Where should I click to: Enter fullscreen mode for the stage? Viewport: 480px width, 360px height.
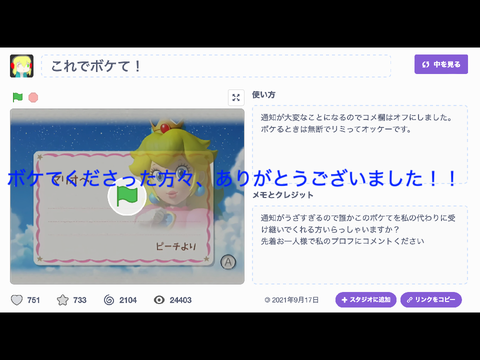coord(236,97)
